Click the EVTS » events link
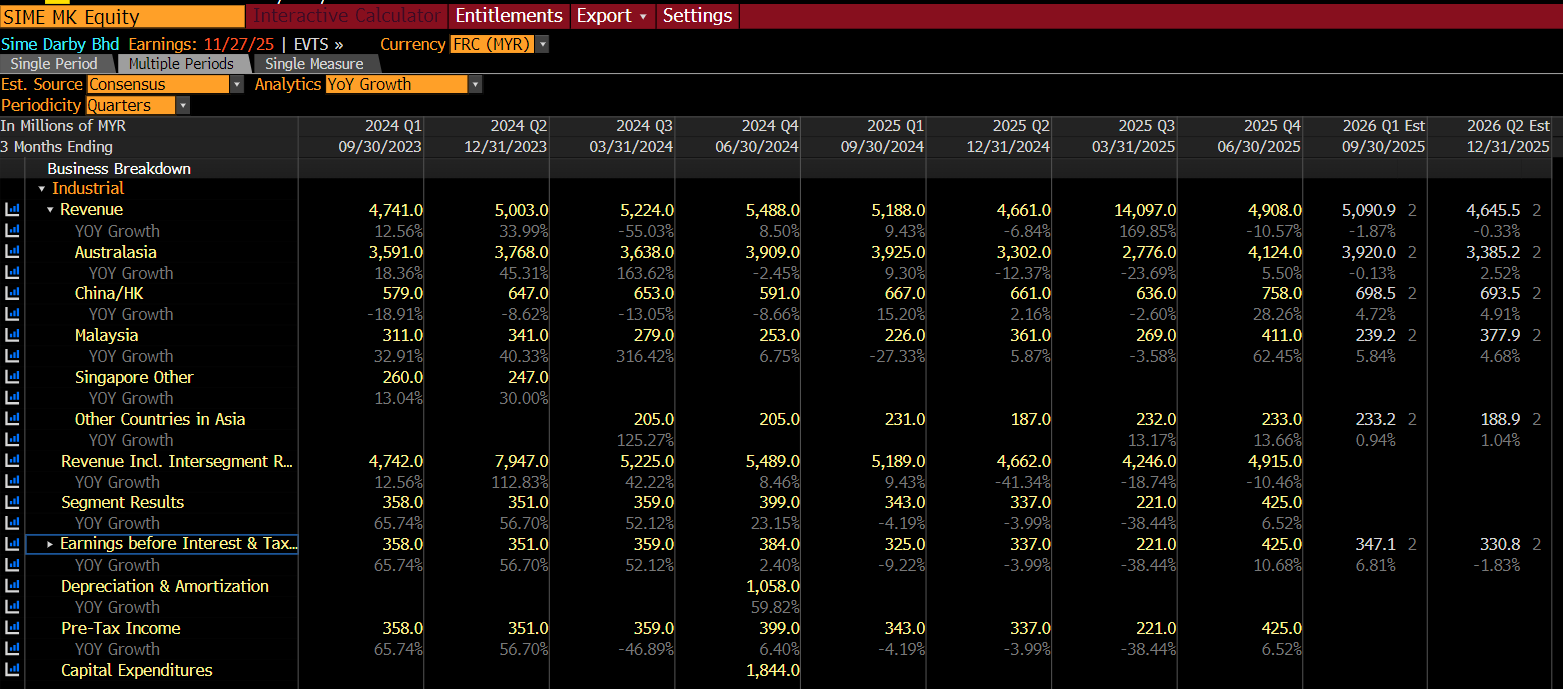The image size is (1563, 689). [x=318, y=44]
